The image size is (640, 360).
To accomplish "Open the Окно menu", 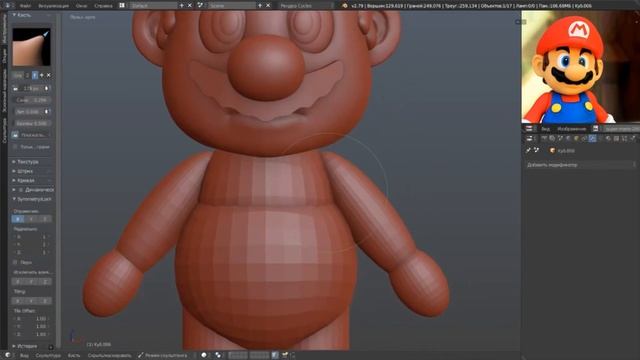I will (81, 6).
